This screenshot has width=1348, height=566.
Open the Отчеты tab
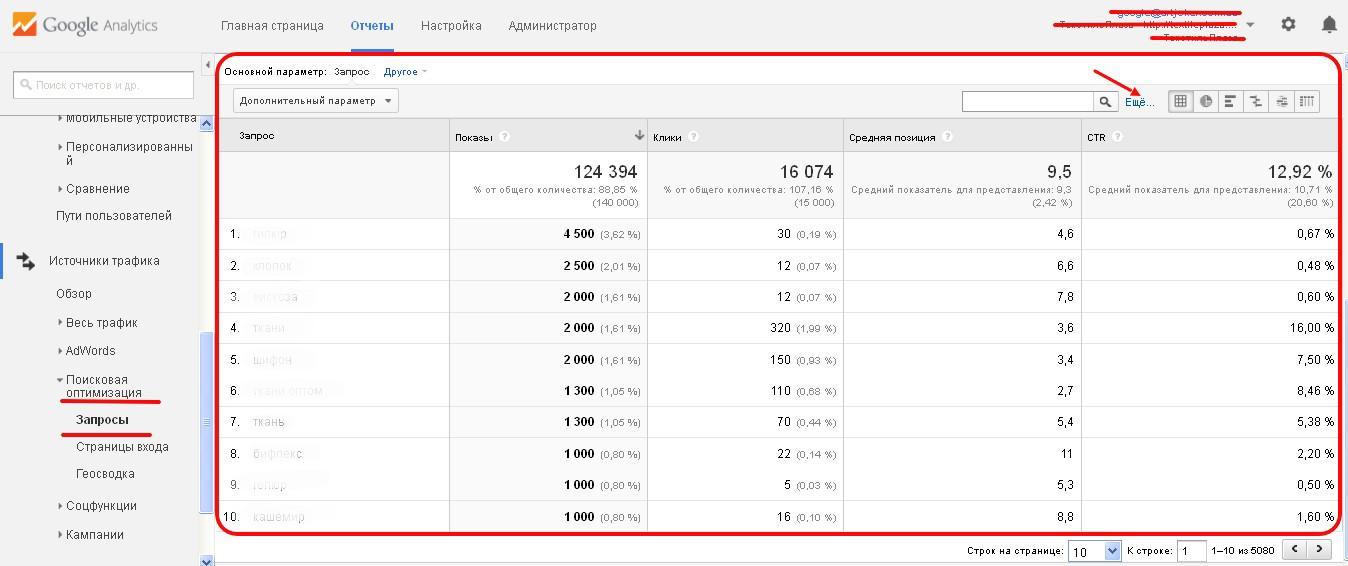(372, 26)
